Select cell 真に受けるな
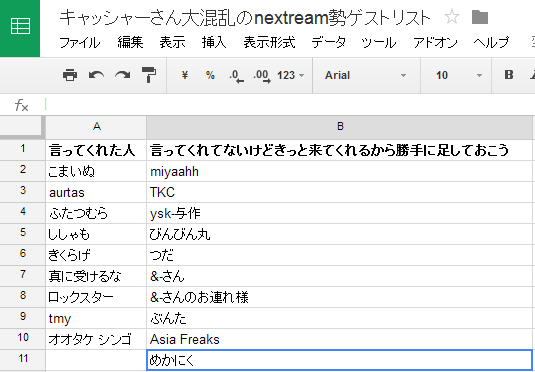 pyautogui.click(x=96, y=276)
